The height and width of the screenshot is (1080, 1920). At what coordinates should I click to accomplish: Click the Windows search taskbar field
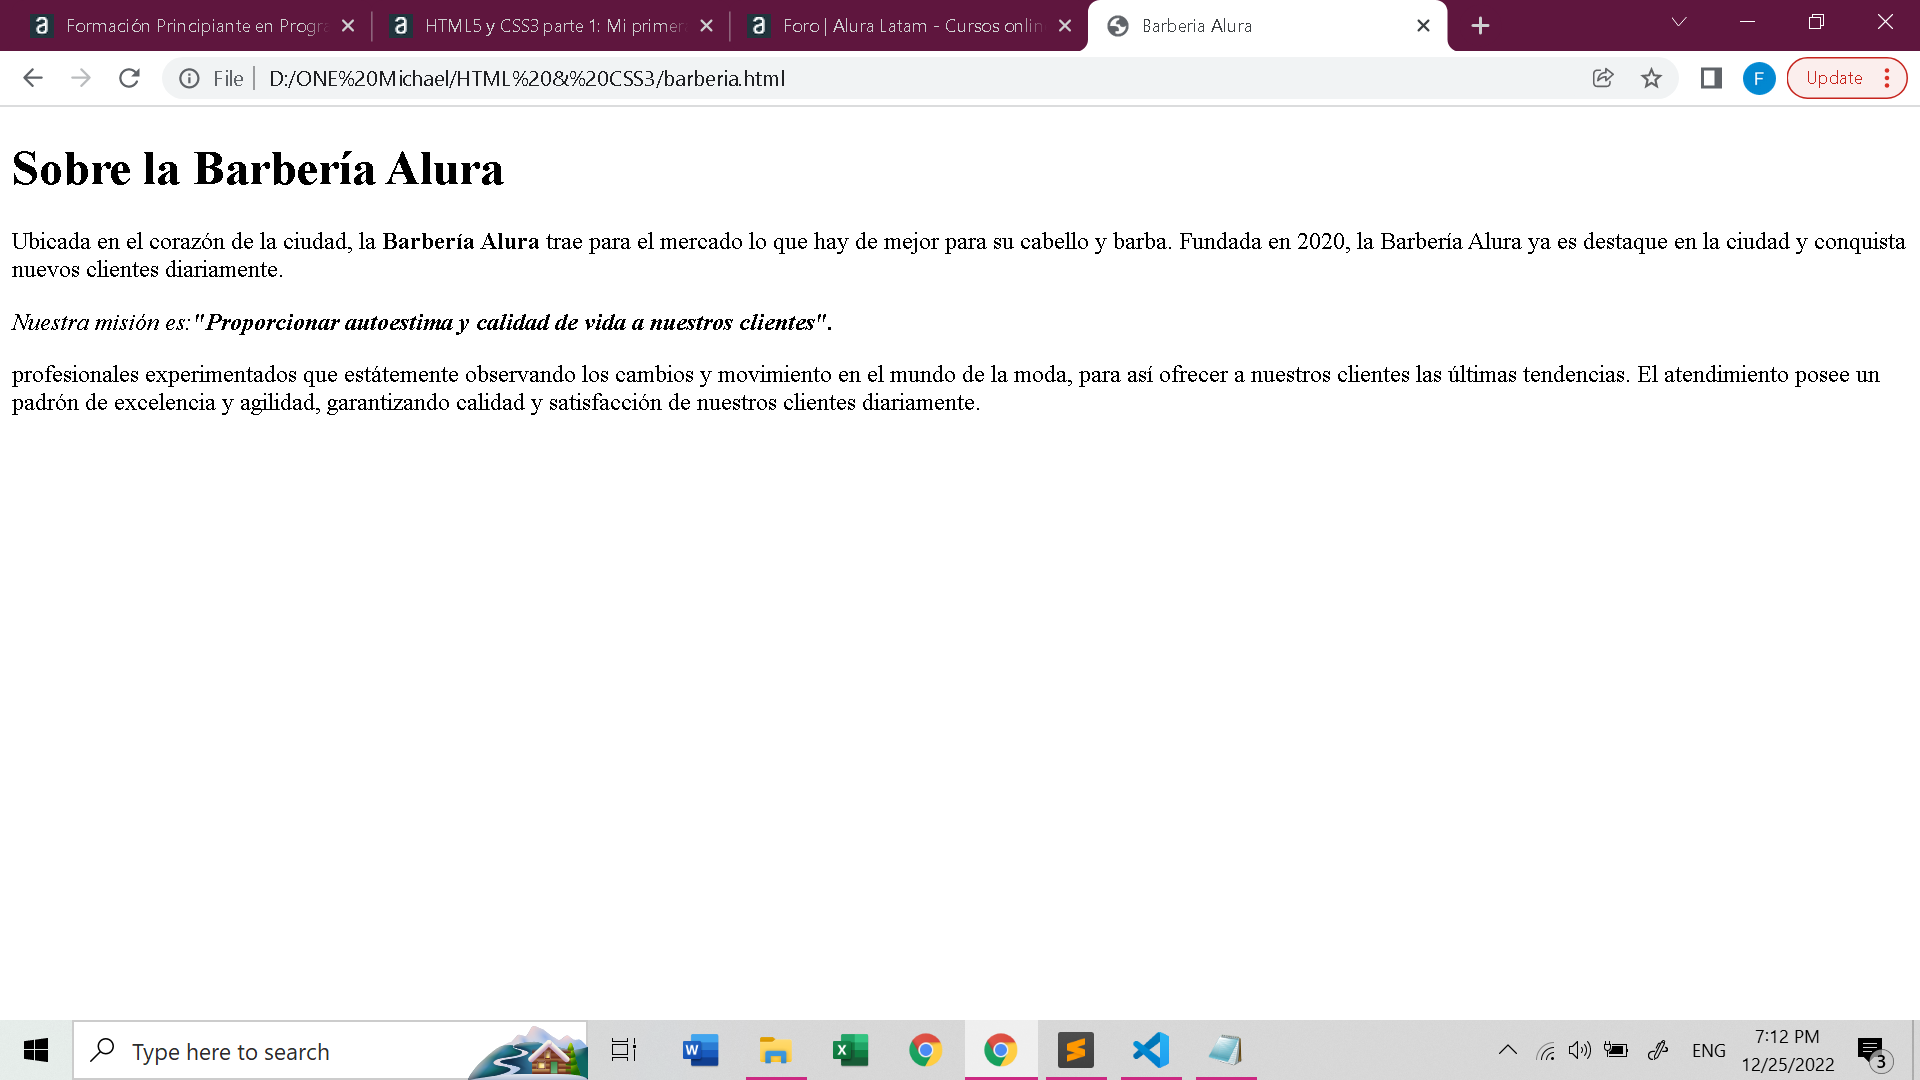(334, 1050)
